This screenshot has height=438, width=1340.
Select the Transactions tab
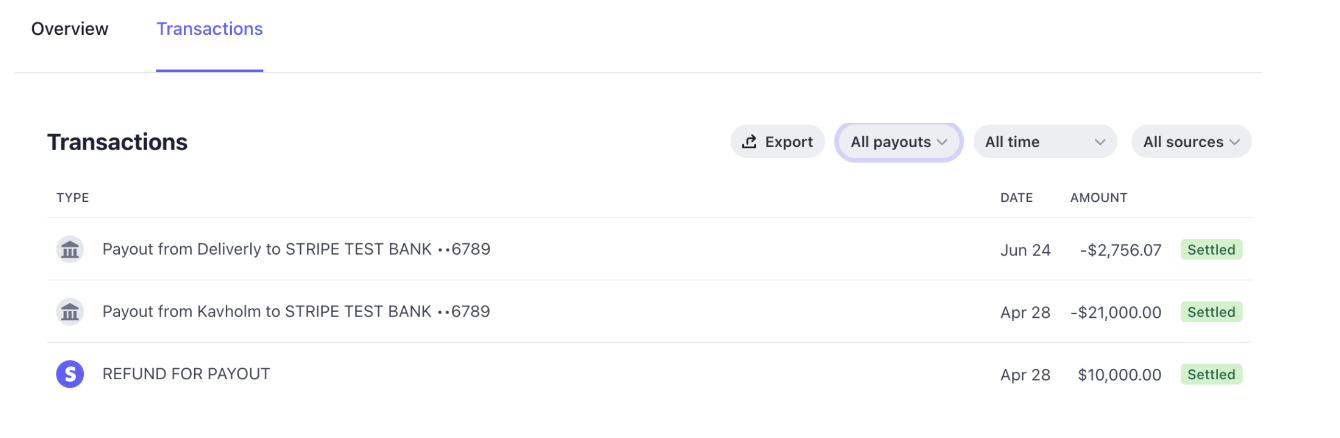click(x=209, y=29)
